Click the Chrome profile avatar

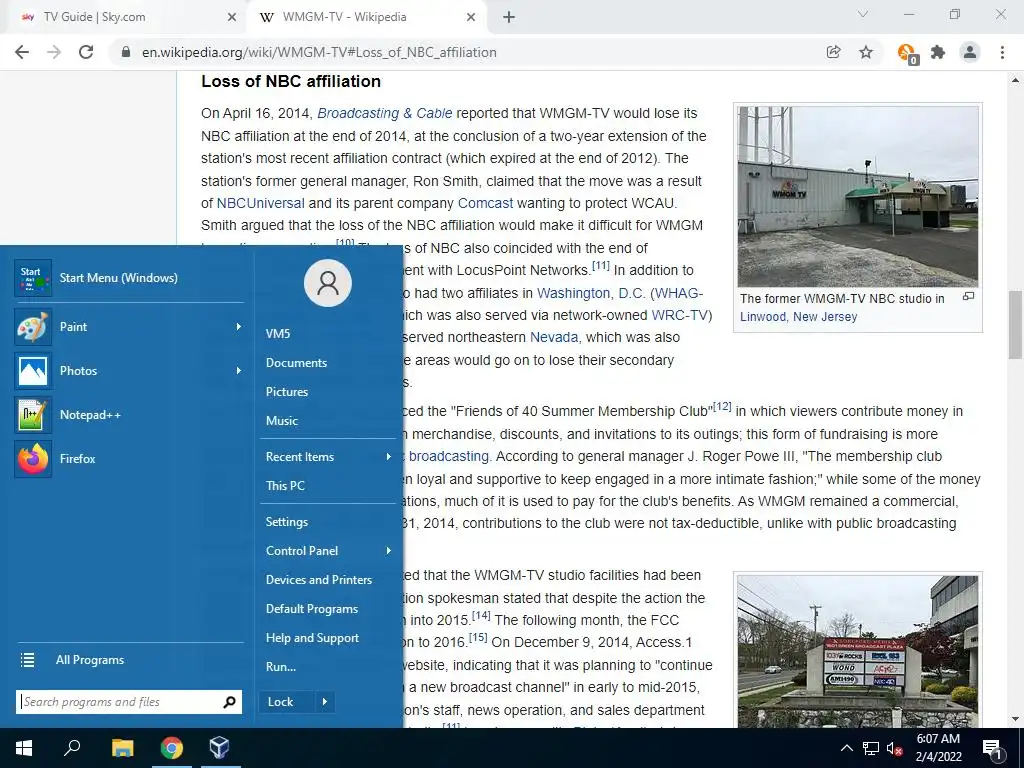point(970,52)
